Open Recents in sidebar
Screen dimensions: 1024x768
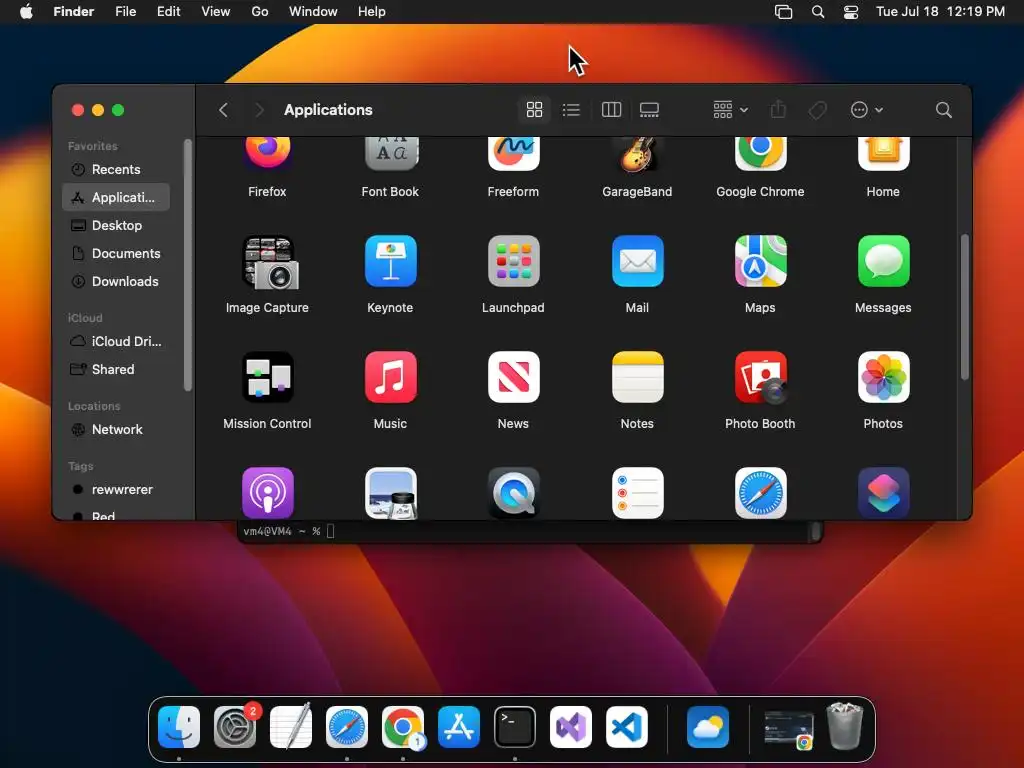(116, 169)
